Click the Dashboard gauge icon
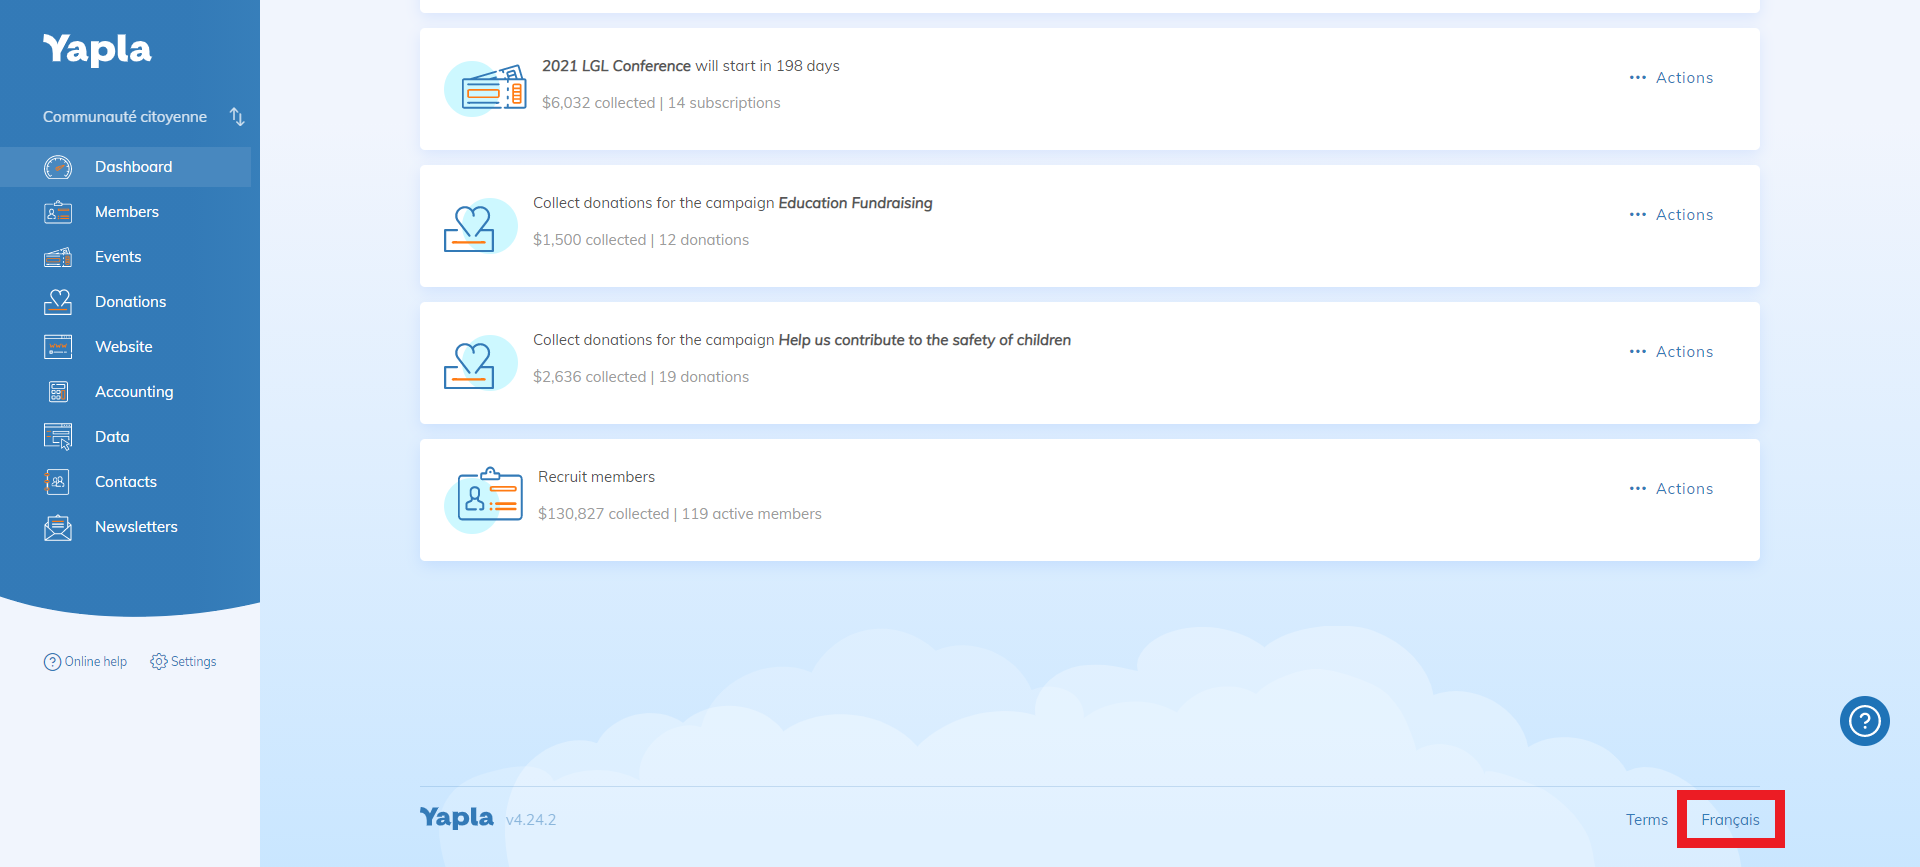This screenshot has width=1920, height=867. pos(58,167)
